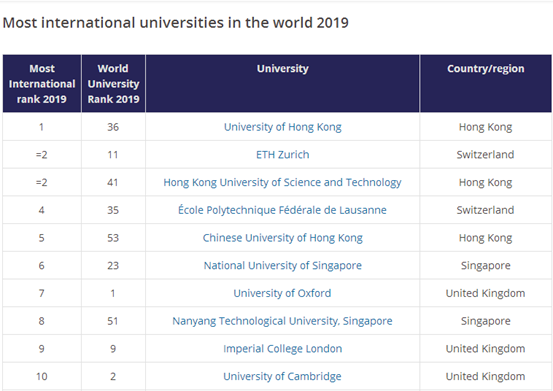Click the 'World University Rank 2019' column header
Image resolution: width=553 pixels, height=391 pixels.
(113, 84)
